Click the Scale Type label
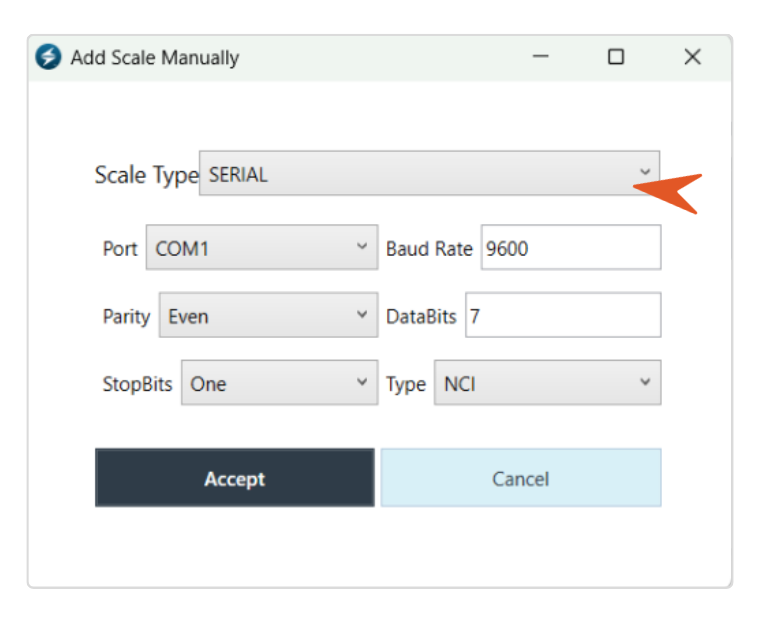This screenshot has height=625, width=760. coord(147,175)
